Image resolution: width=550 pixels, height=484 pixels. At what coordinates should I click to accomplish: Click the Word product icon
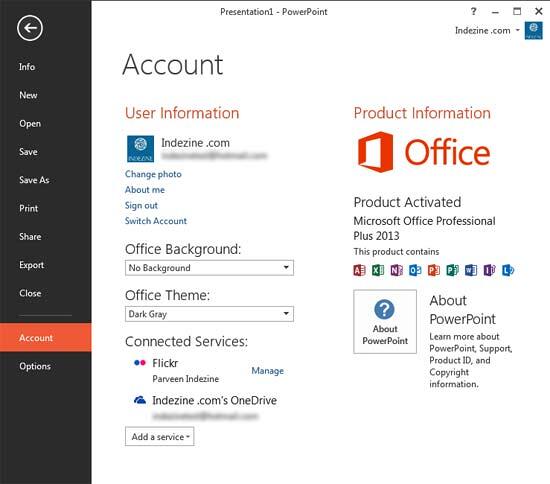(x=471, y=270)
